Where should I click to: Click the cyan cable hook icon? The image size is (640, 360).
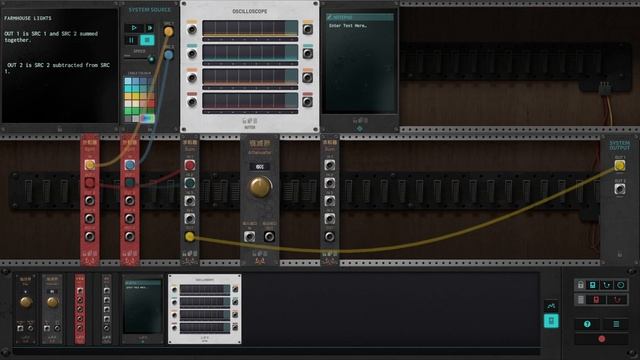point(607,285)
